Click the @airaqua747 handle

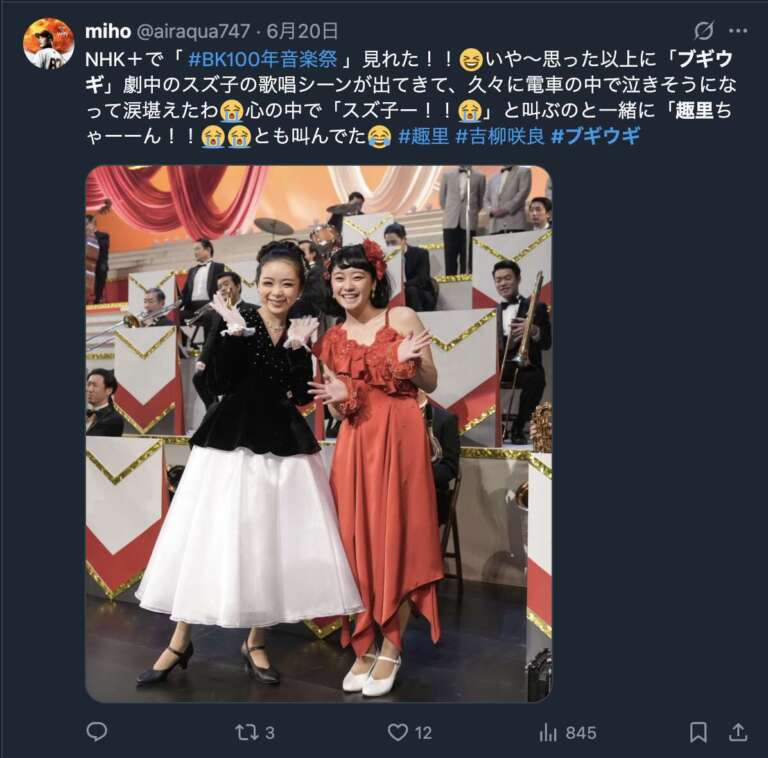point(192,31)
